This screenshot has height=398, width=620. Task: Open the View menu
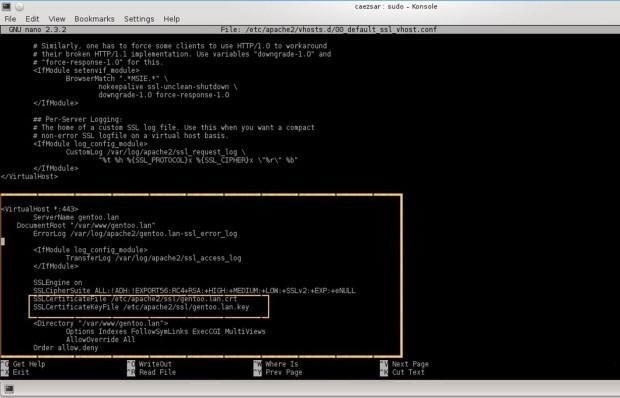(x=57, y=19)
